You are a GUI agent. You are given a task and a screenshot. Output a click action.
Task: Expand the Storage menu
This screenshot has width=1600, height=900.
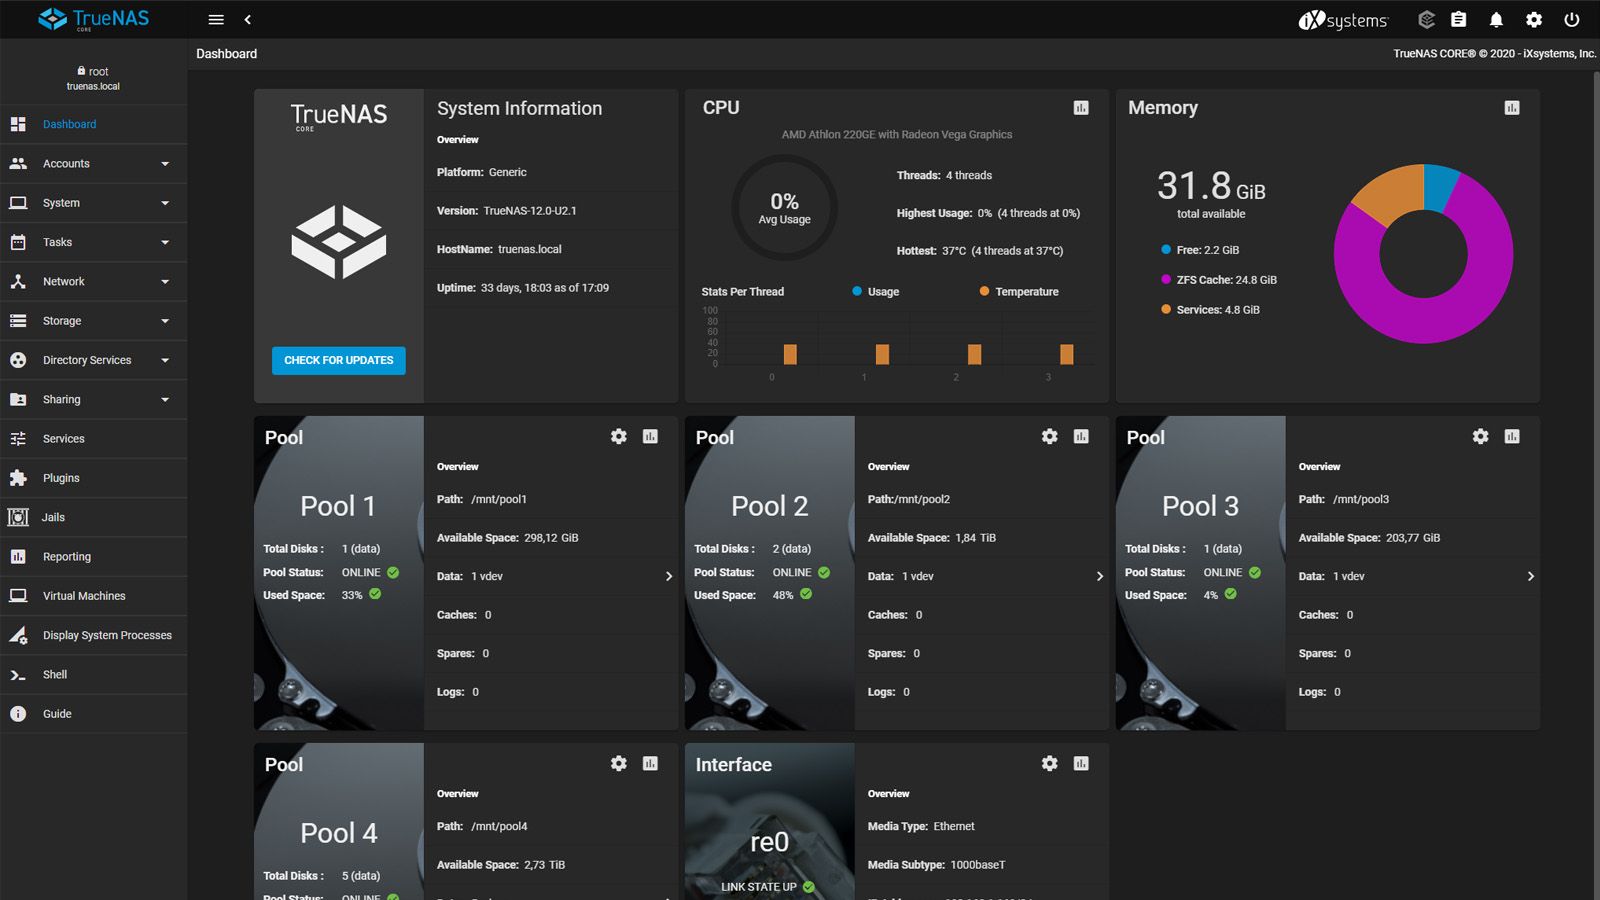tap(94, 321)
